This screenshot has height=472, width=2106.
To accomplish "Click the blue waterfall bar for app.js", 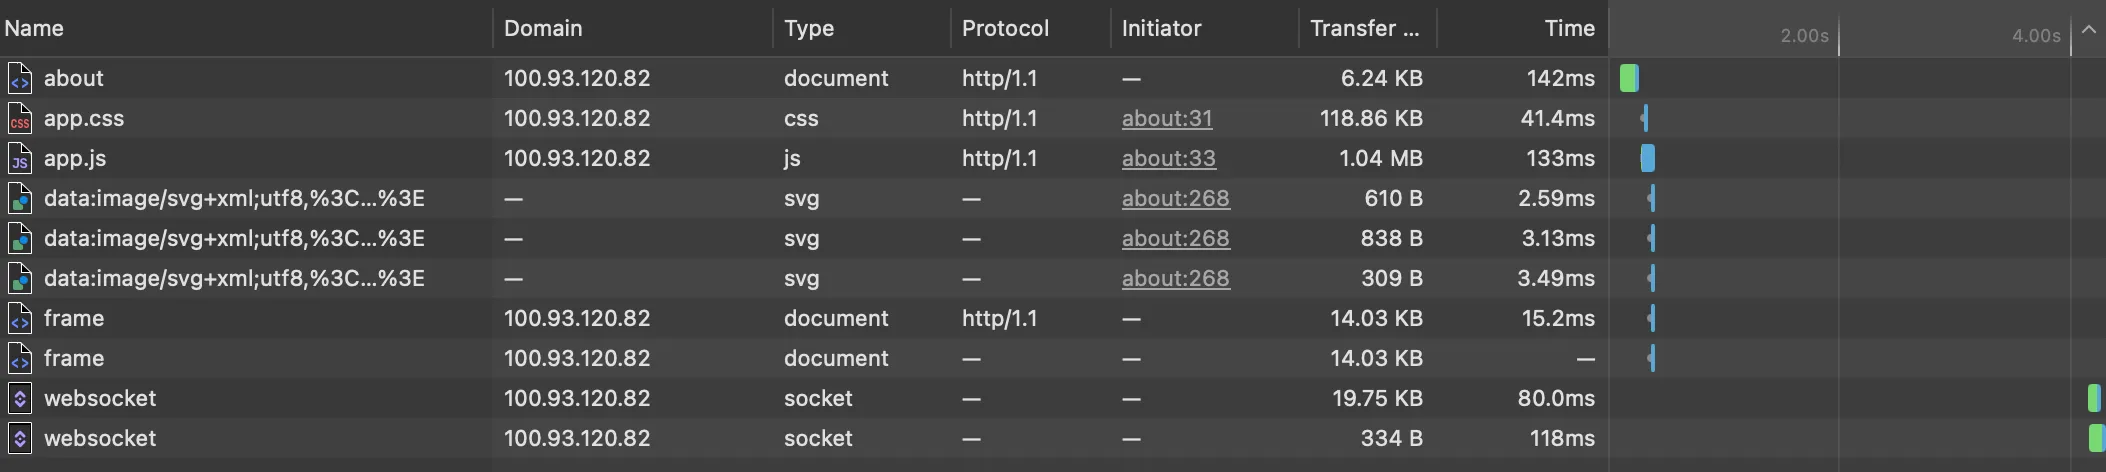I will click(x=1648, y=158).
